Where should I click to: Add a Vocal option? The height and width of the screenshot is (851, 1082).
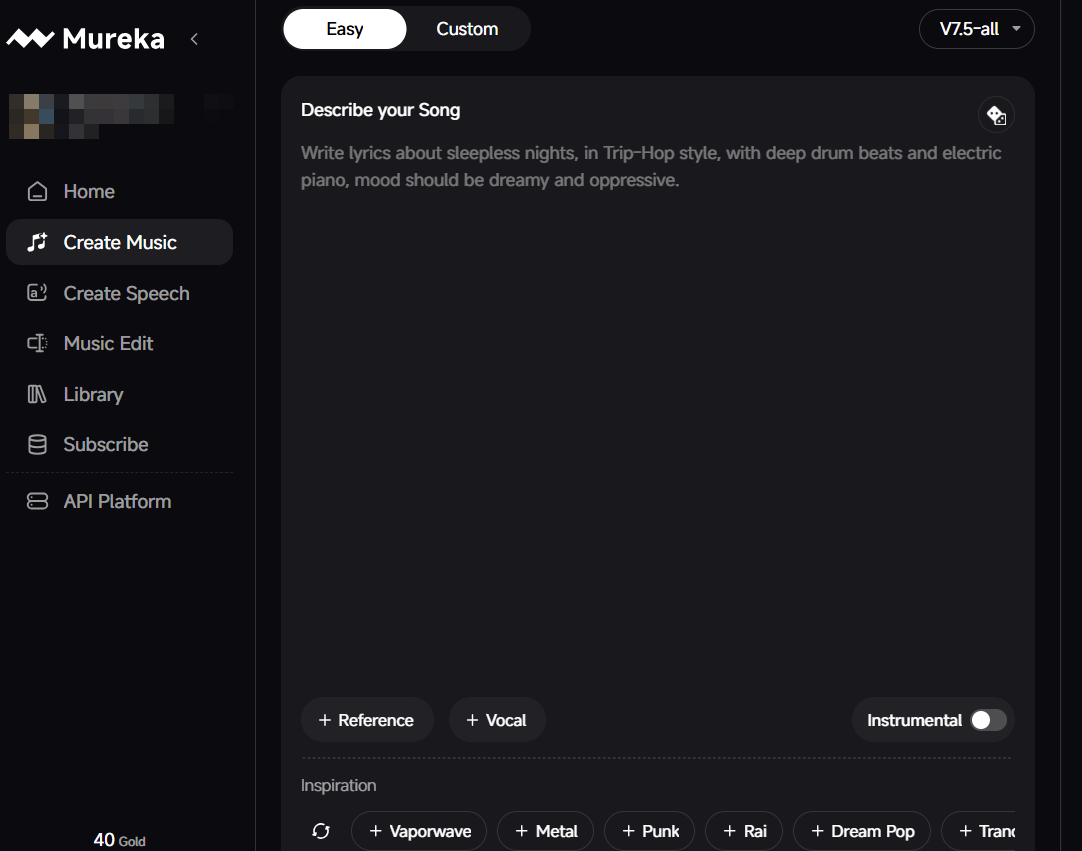[x=497, y=720]
